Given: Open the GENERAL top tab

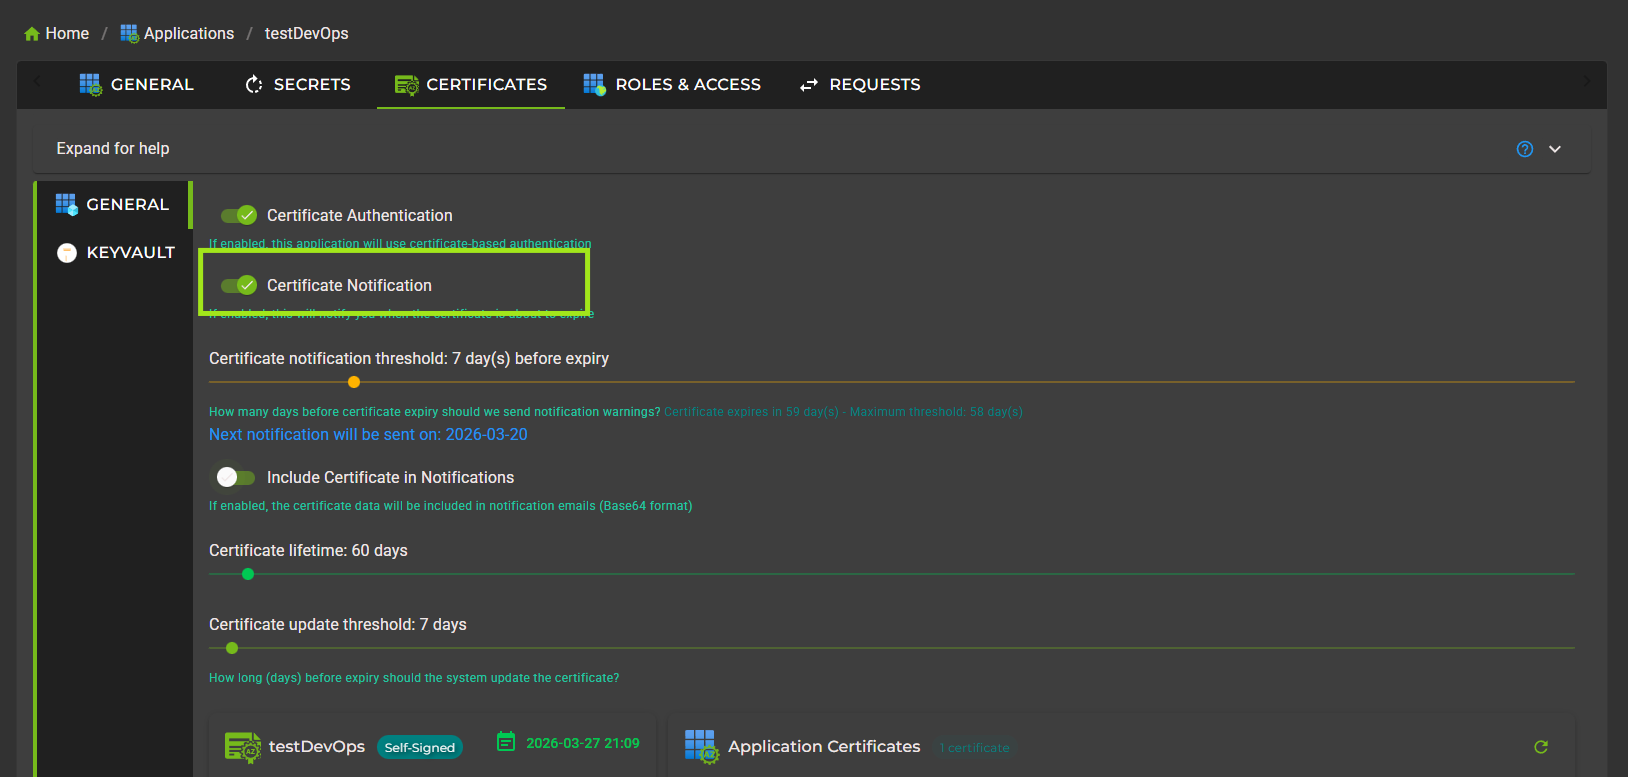Looking at the screenshot, I should click(137, 85).
